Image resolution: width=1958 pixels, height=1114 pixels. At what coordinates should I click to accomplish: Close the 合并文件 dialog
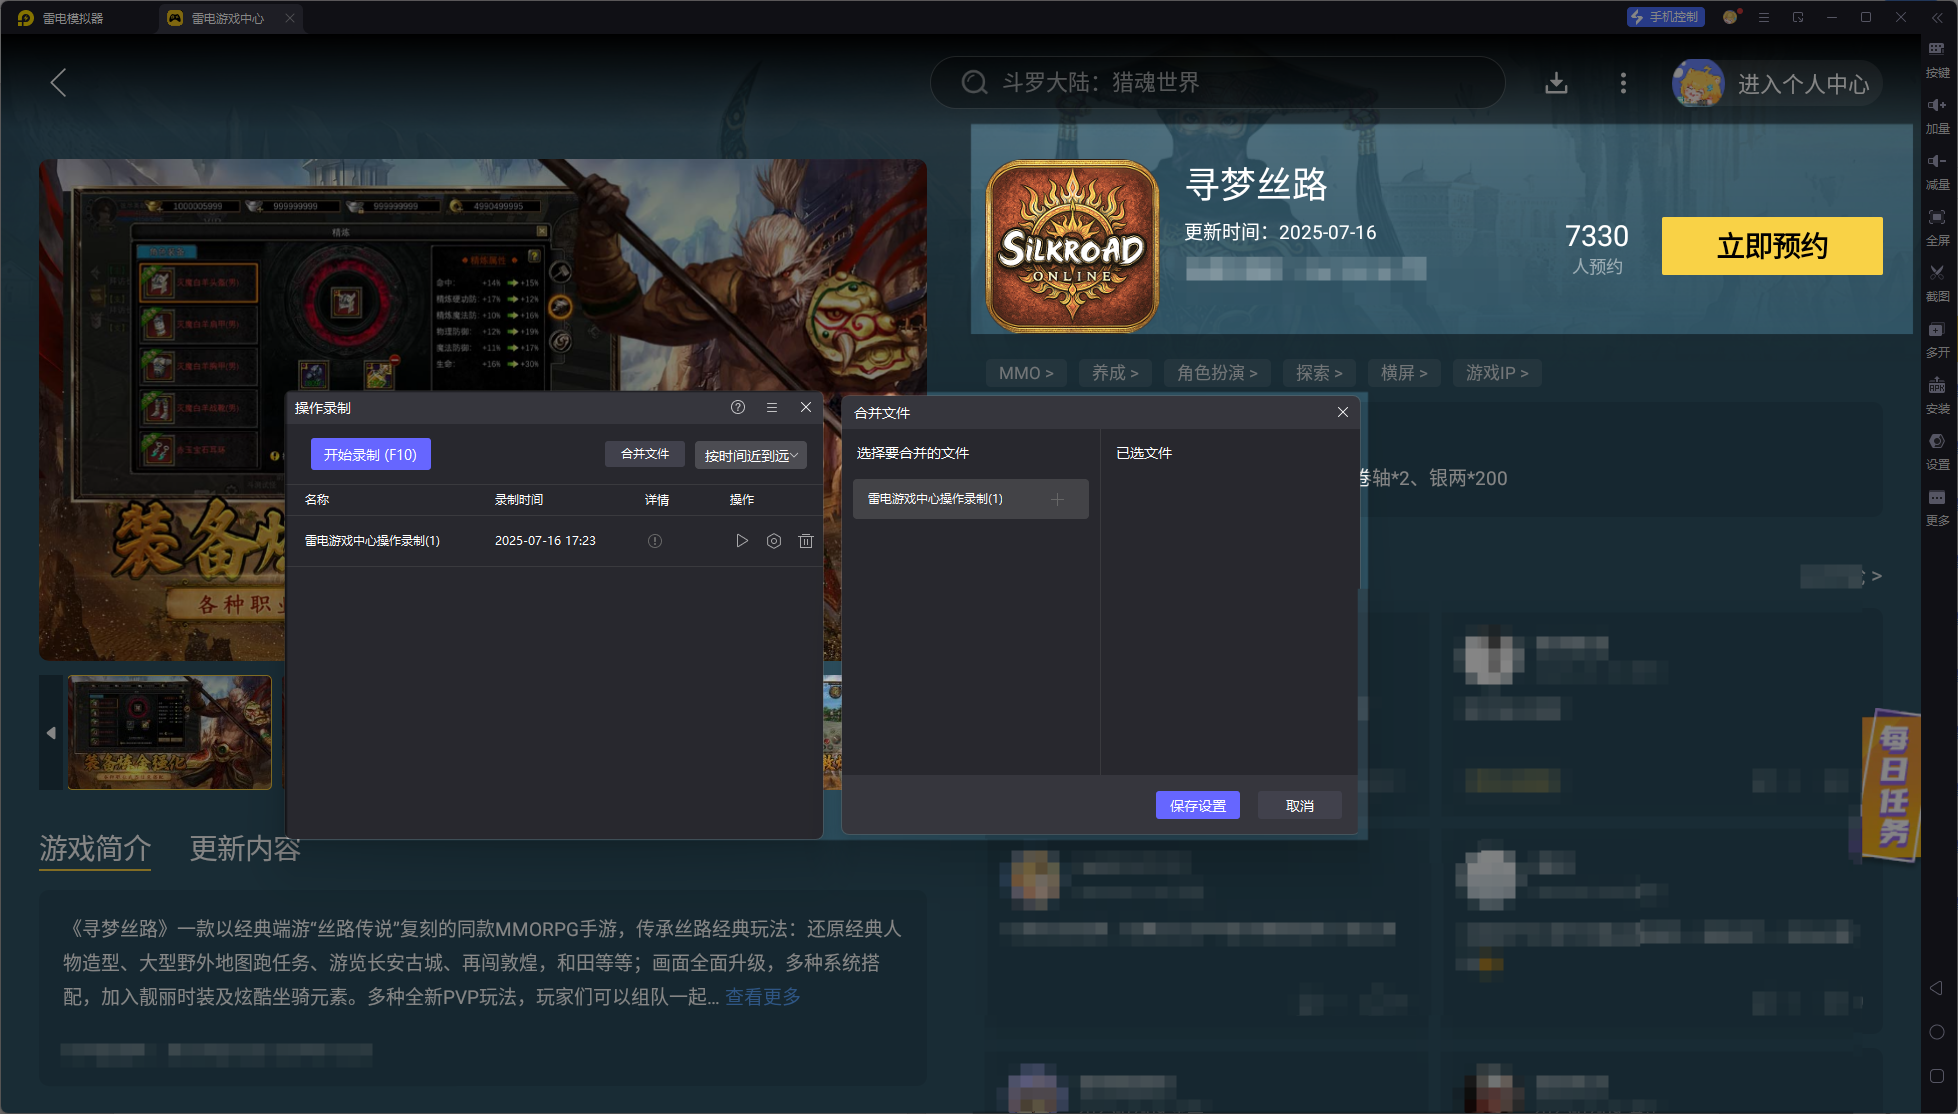click(1343, 412)
